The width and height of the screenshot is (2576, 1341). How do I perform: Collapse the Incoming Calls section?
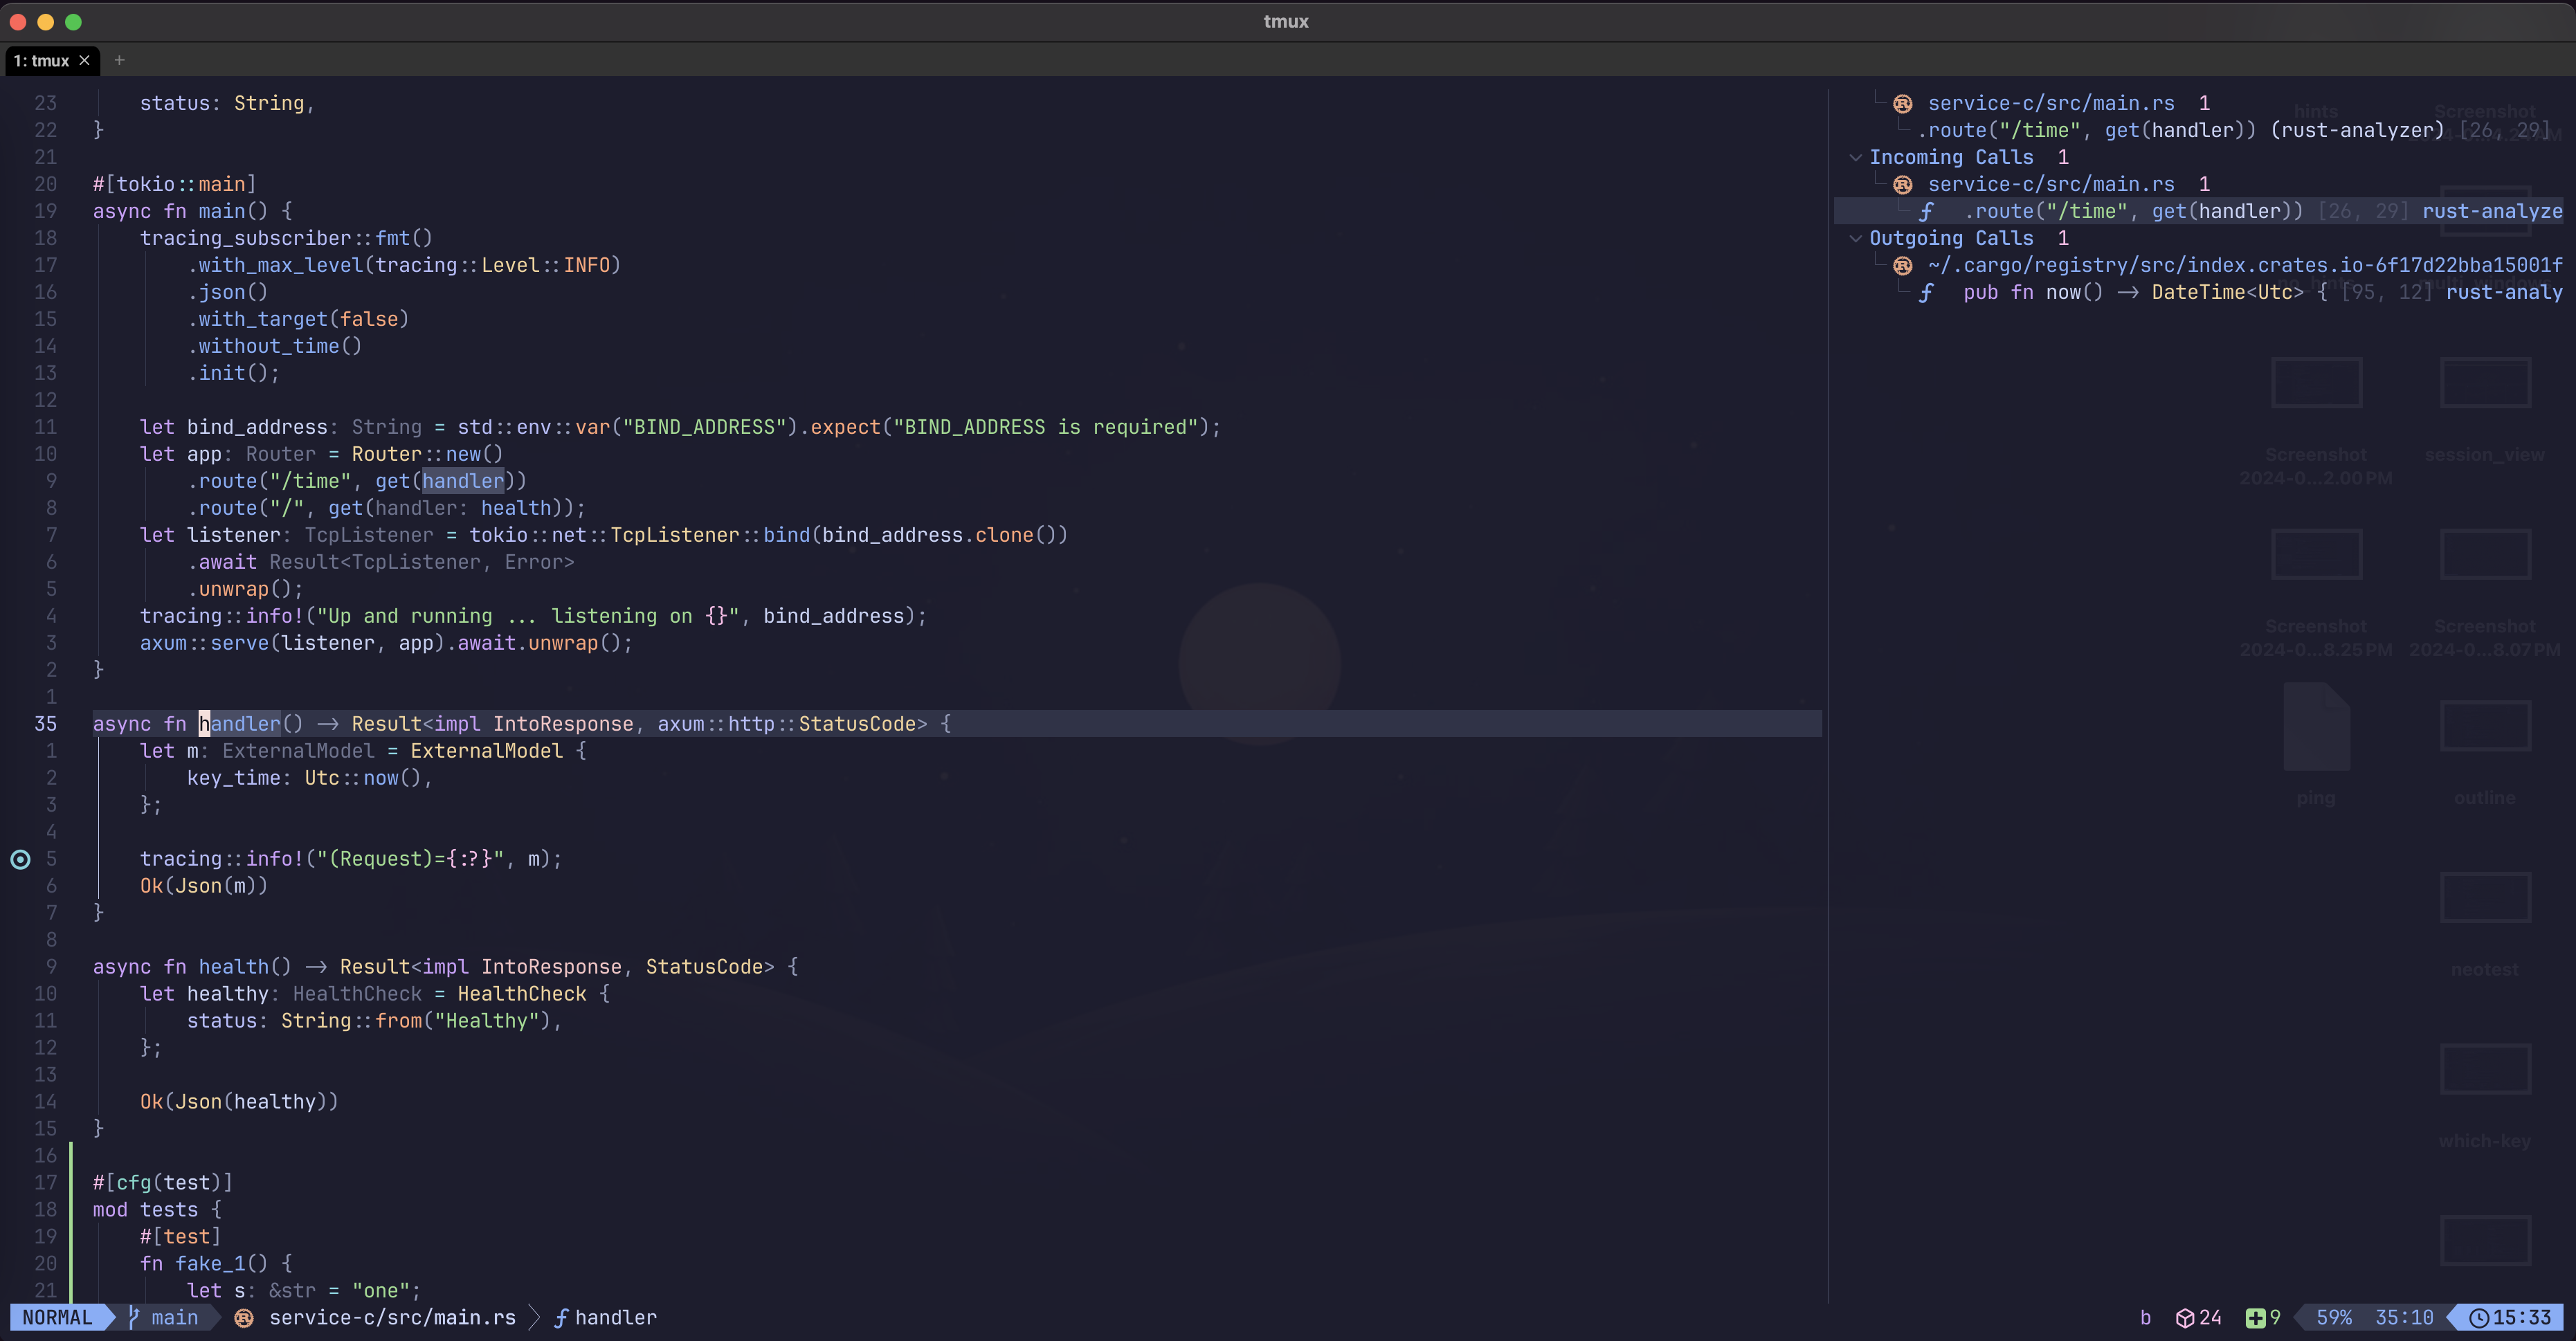pyautogui.click(x=1855, y=157)
